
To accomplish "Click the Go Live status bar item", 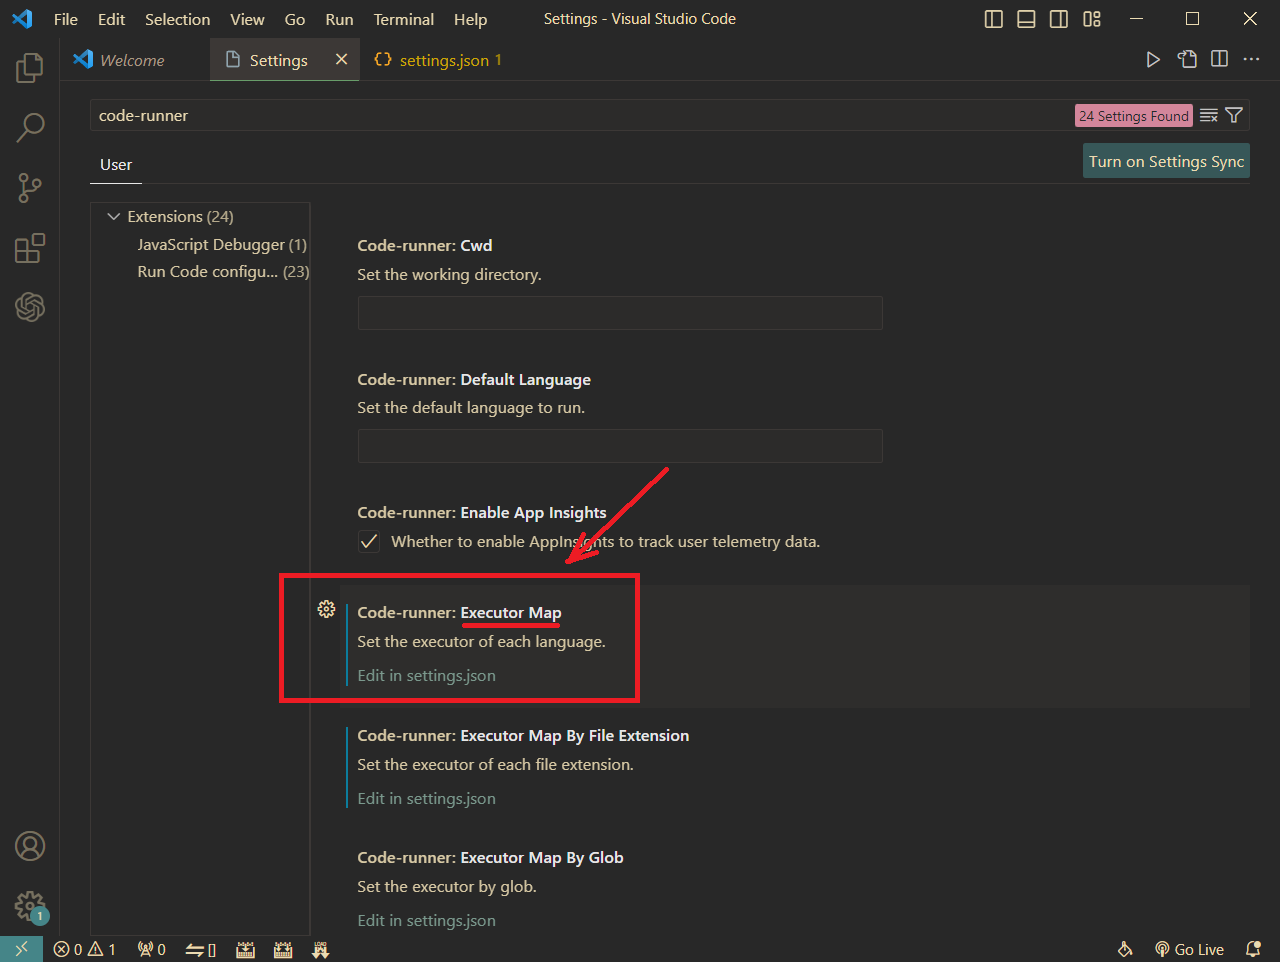I will tap(1190, 949).
